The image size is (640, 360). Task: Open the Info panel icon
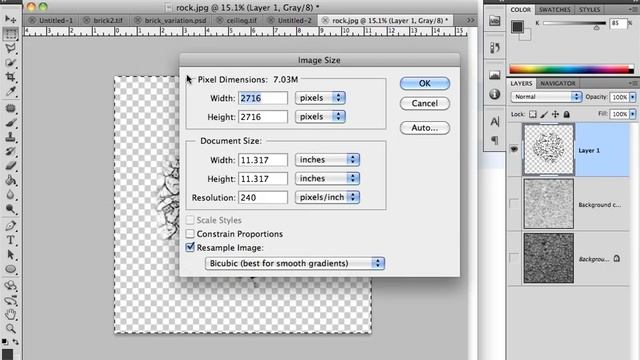coord(495,94)
